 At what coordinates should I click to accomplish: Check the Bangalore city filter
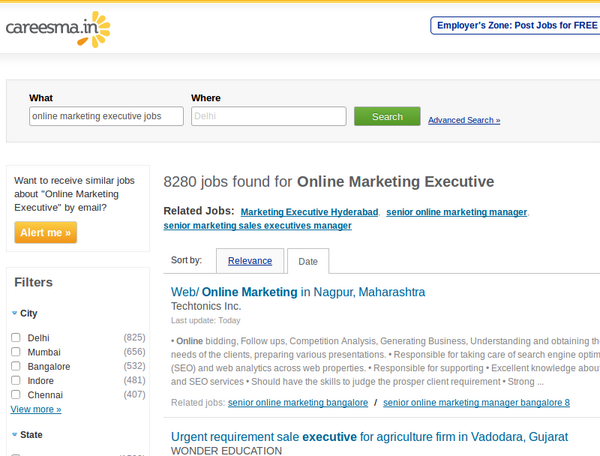click(16, 366)
